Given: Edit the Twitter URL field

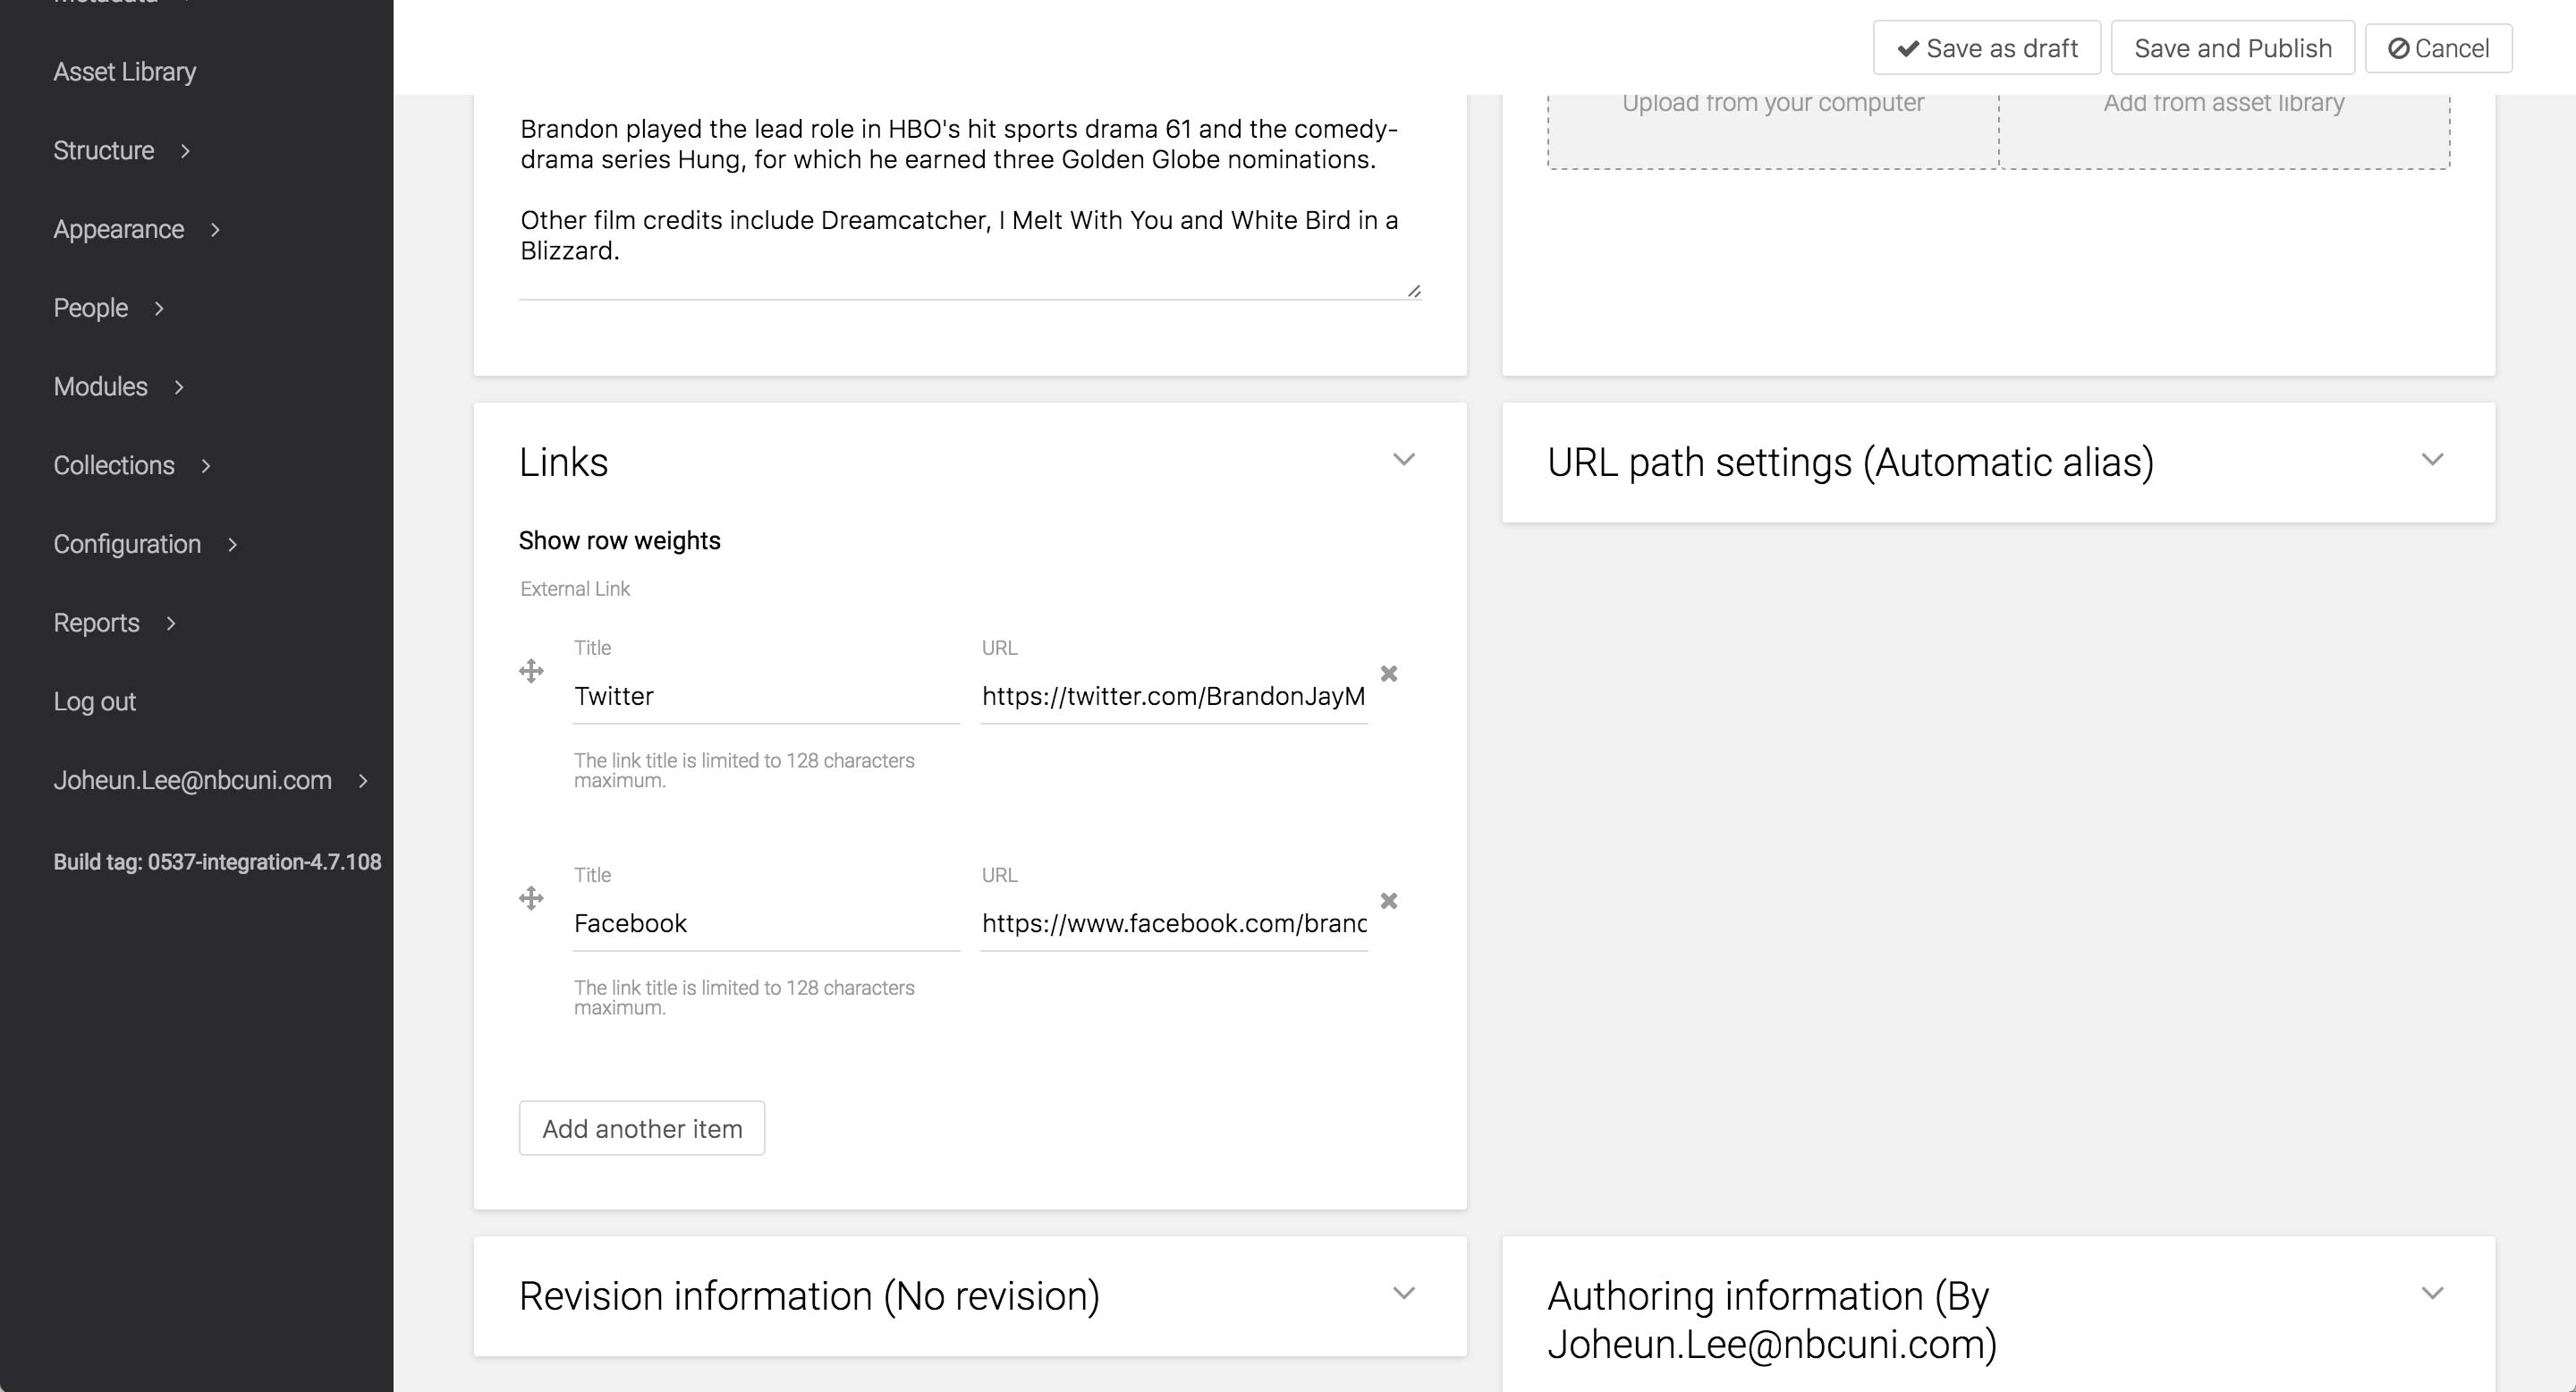Looking at the screenshot, I should (1172, 697).
